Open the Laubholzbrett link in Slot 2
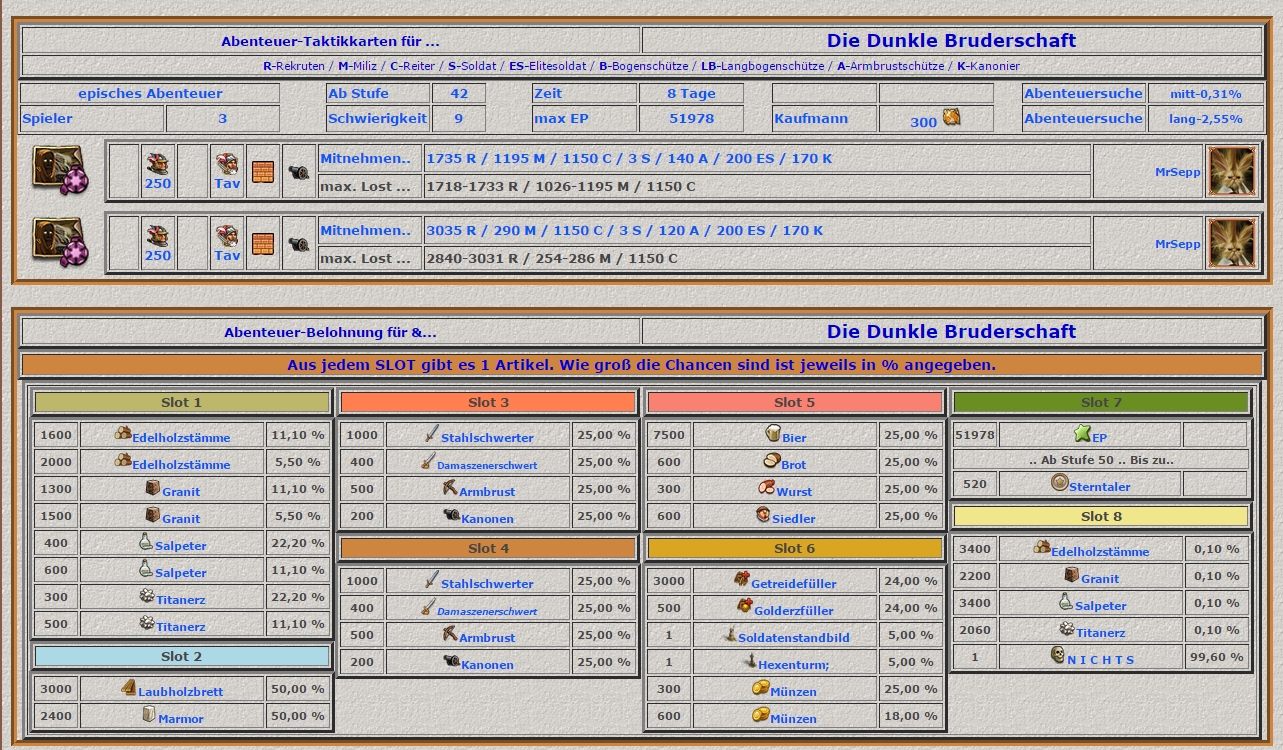Image resolution: width=1283 pixels, height=750 pixels. click(x=180, y=691)
